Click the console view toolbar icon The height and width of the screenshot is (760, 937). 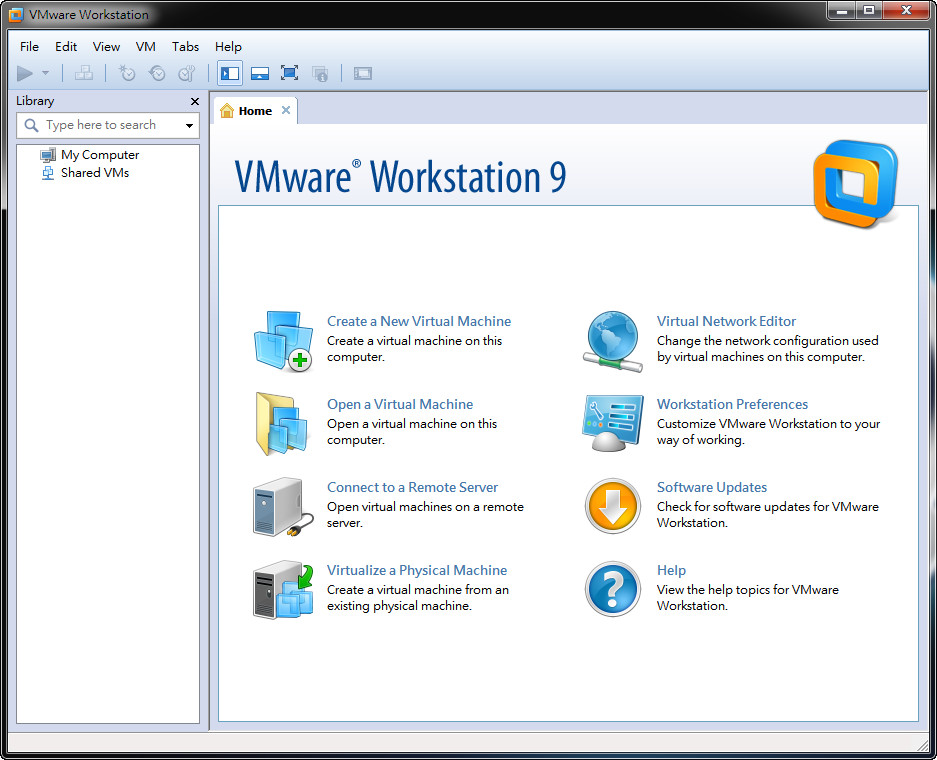(x=363, y=73)
